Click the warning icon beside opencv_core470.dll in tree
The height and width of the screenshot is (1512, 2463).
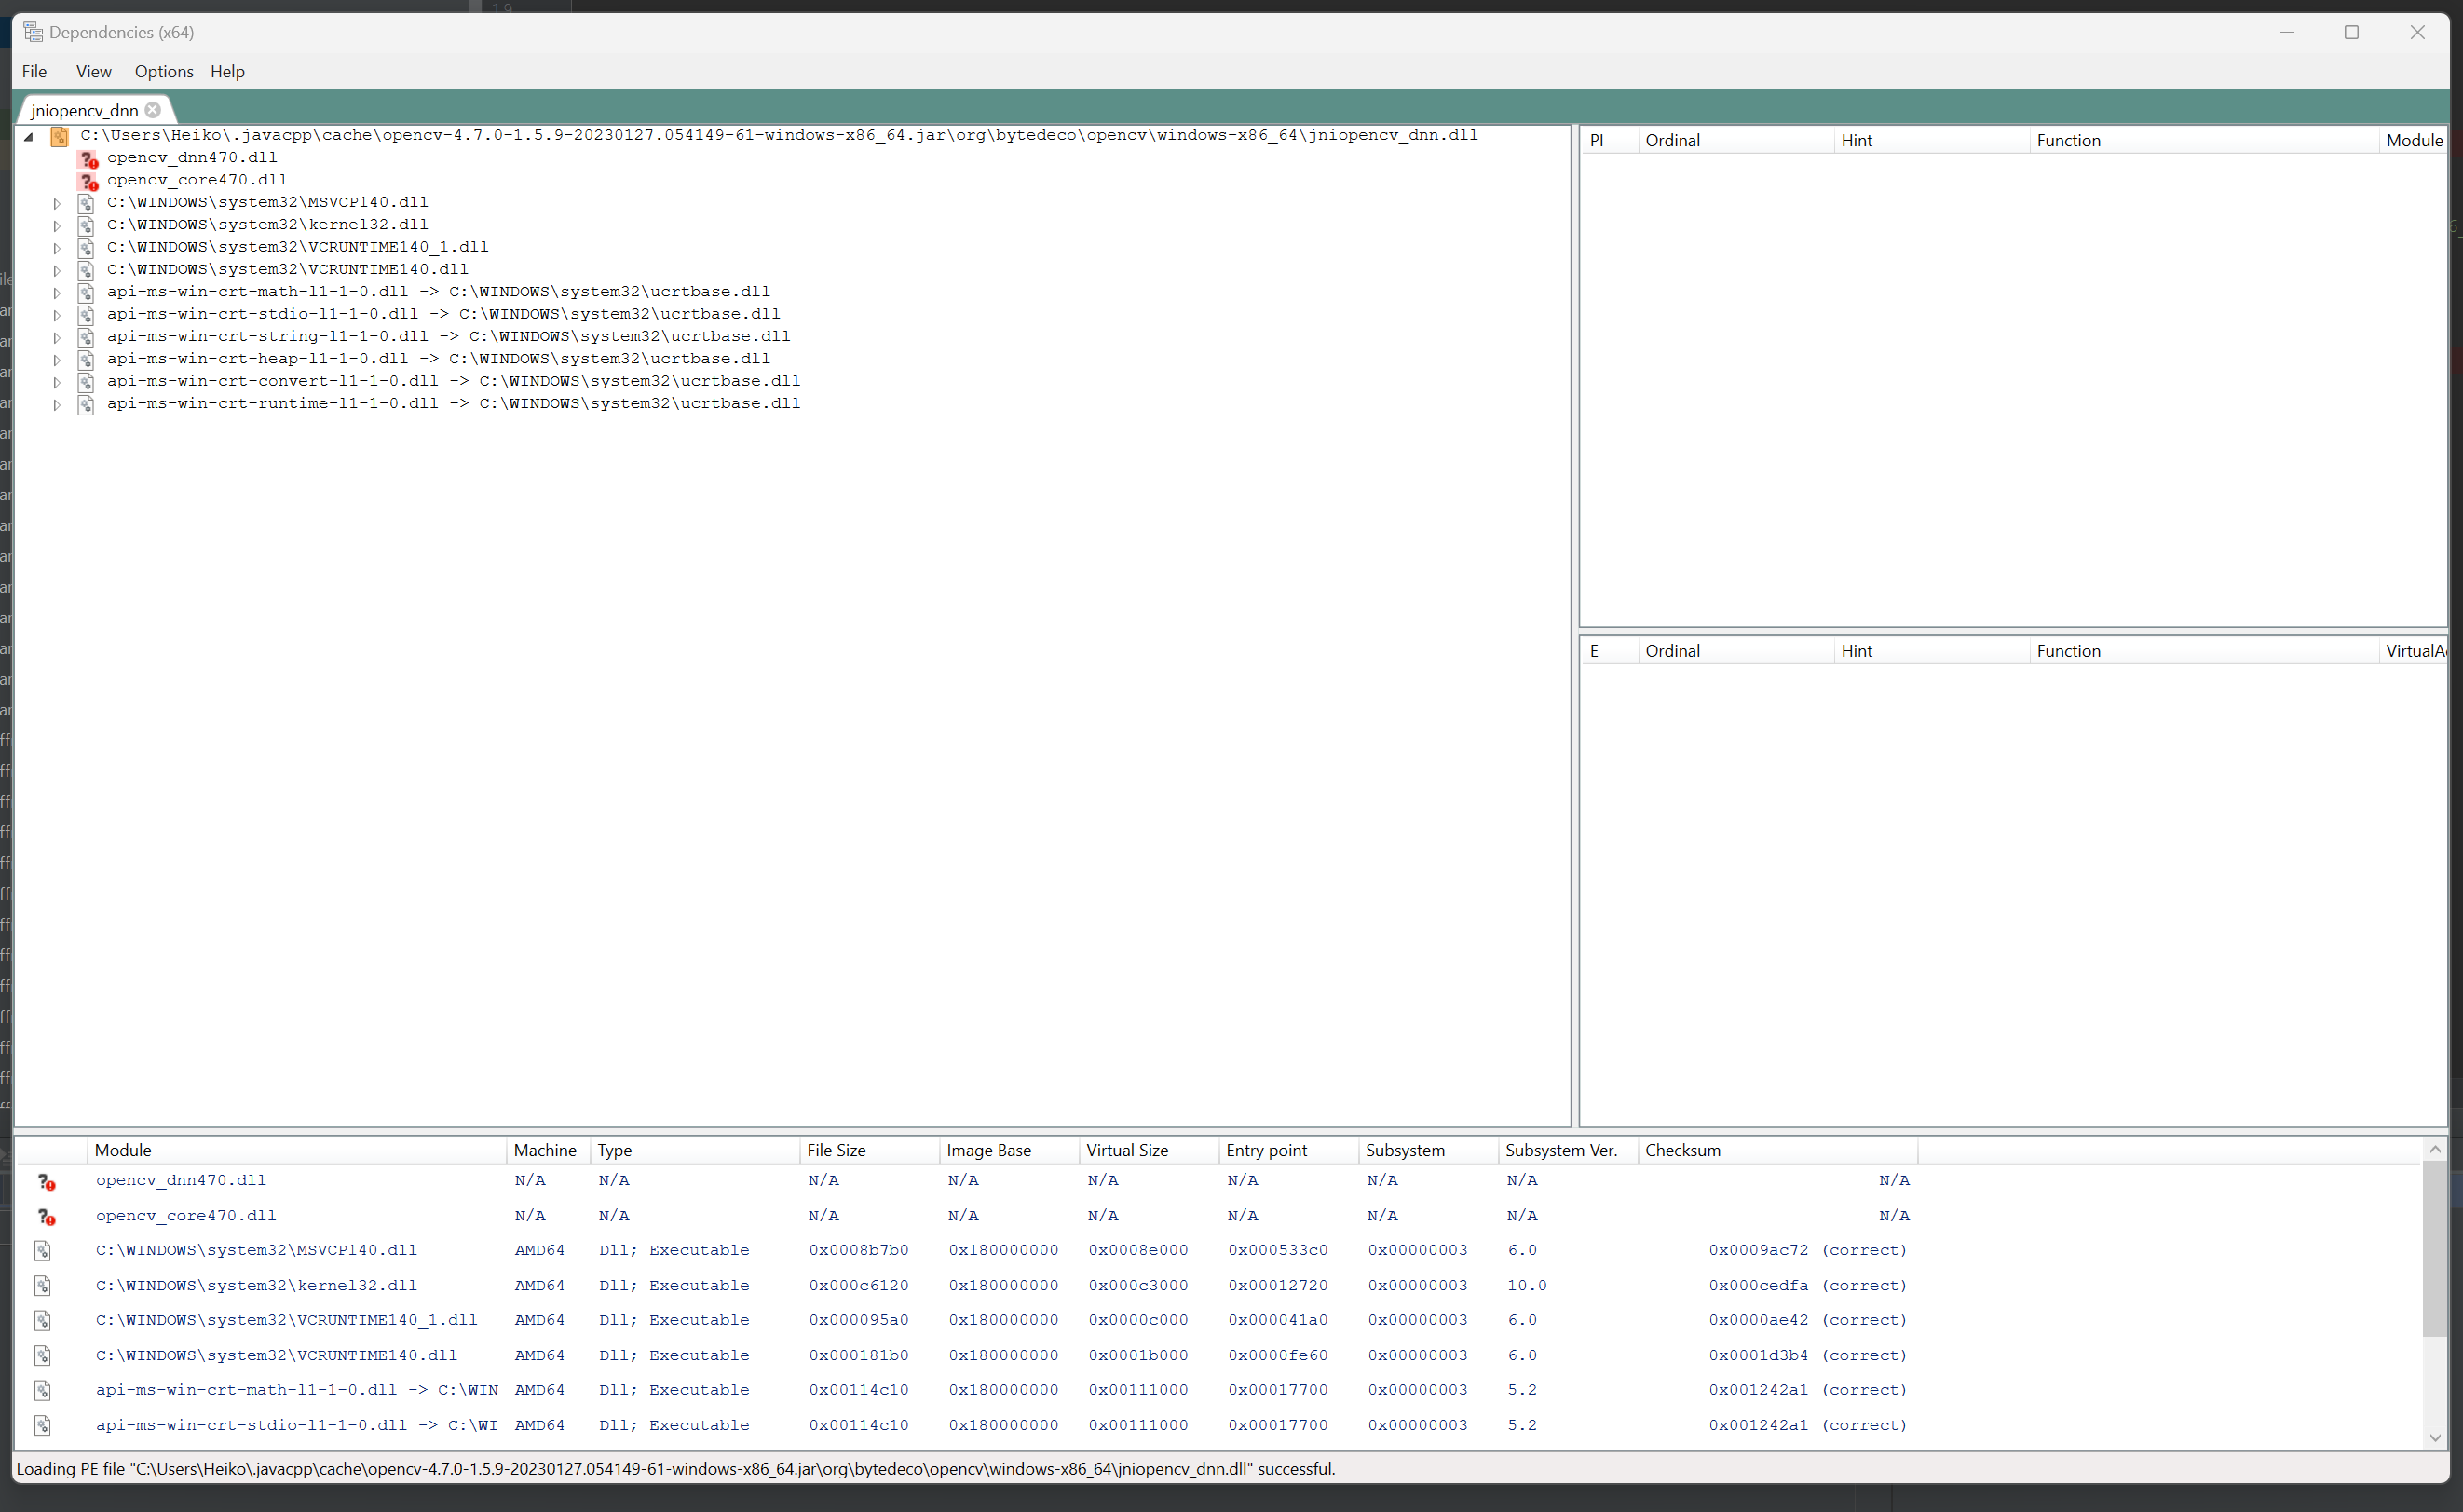[x=88, y=182]
